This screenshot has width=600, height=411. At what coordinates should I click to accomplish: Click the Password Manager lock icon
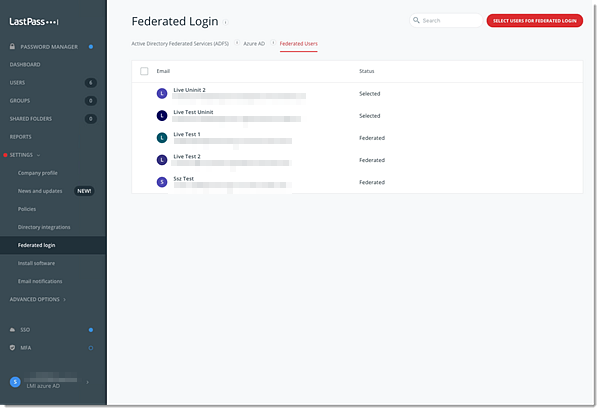pos(12,46)
